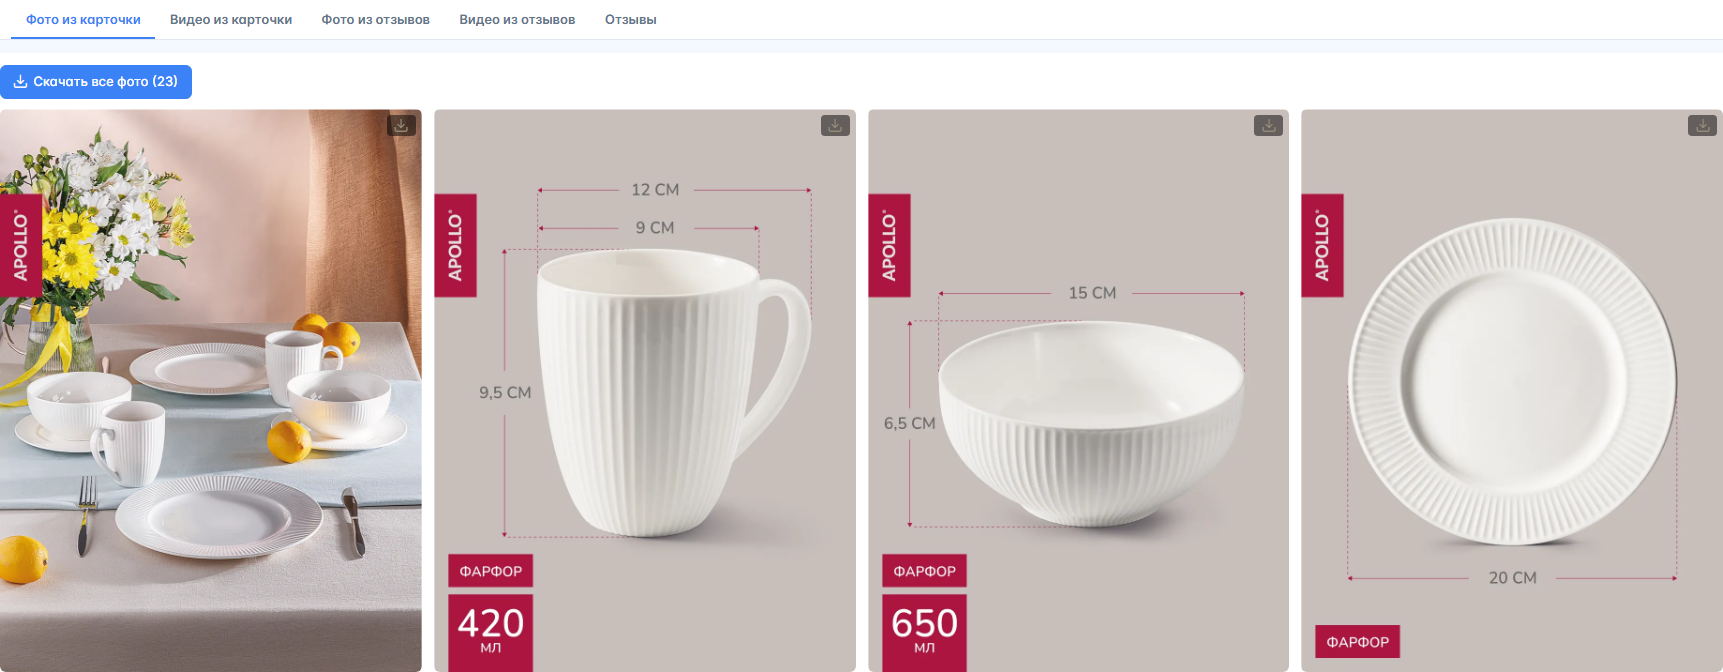Image resolution: width=1723 pixels, height=672 pixels.
Task: Download the white mug dimensions photo
Action: [x=835, y=125]
